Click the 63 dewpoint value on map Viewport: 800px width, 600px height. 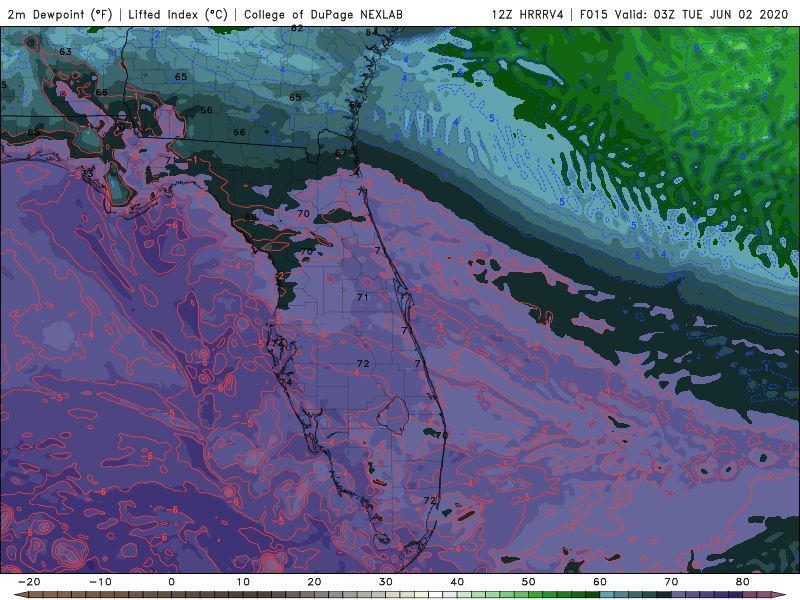(x=65, y=52)
